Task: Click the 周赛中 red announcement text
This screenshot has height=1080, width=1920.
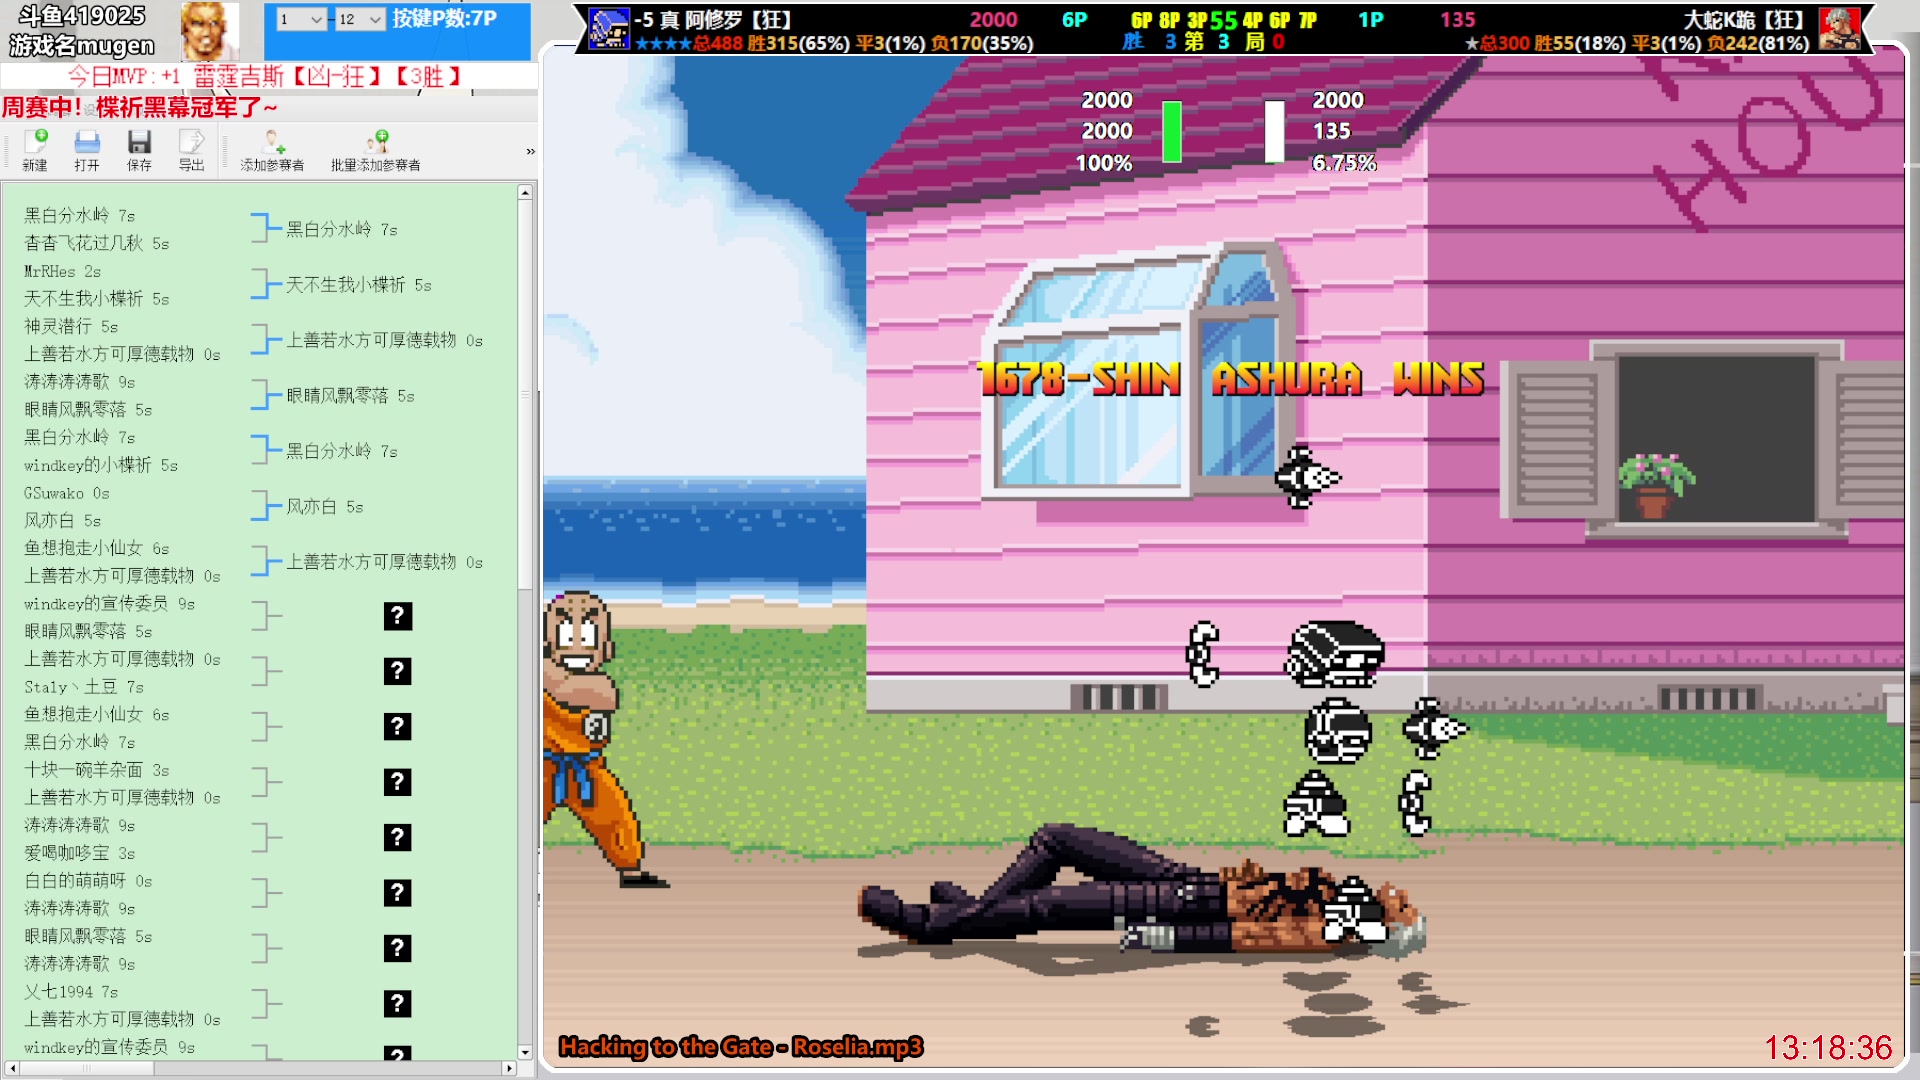Action: point(140,107)
